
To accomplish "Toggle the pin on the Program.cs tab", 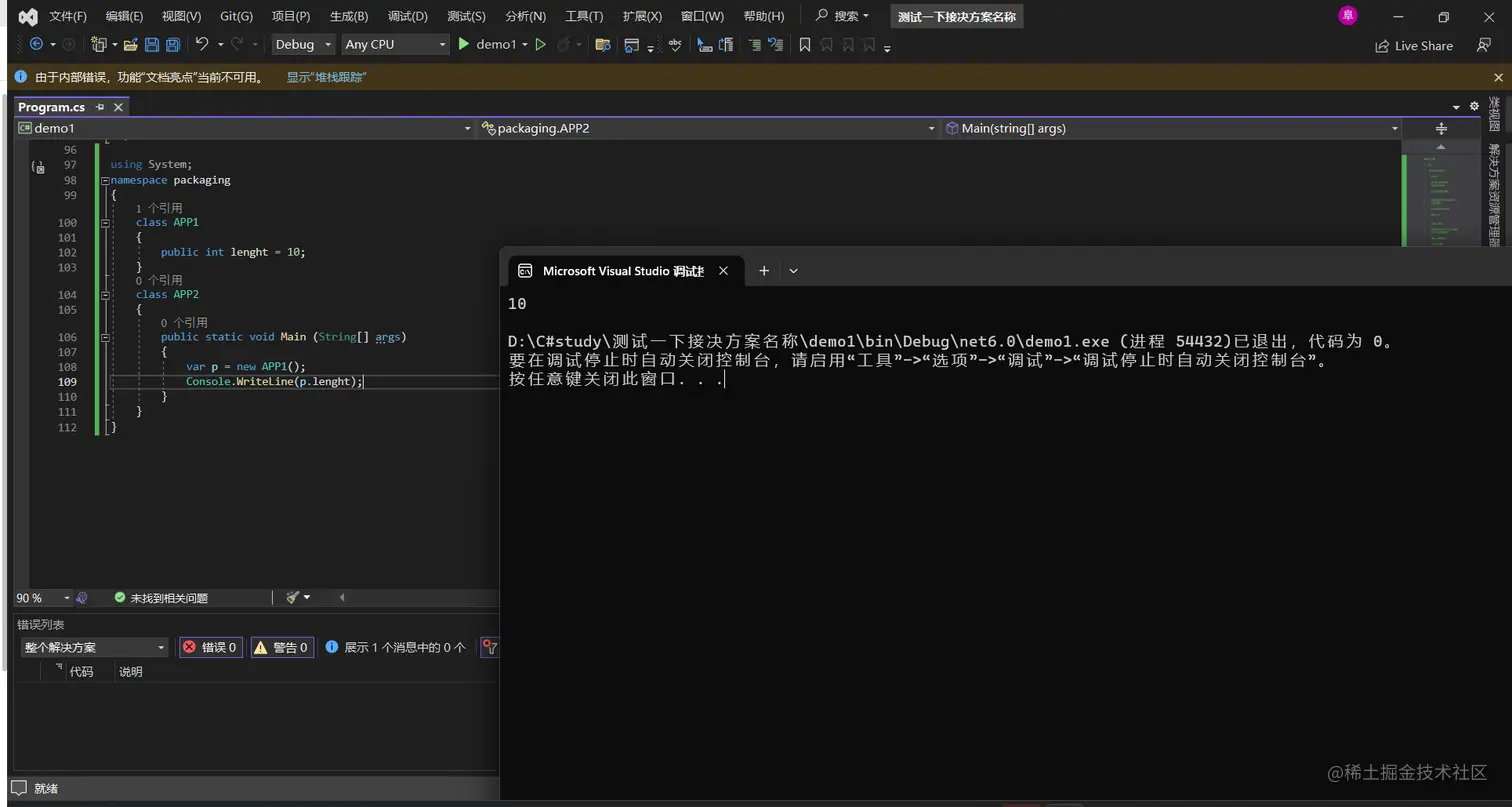I will pos(100,107).
